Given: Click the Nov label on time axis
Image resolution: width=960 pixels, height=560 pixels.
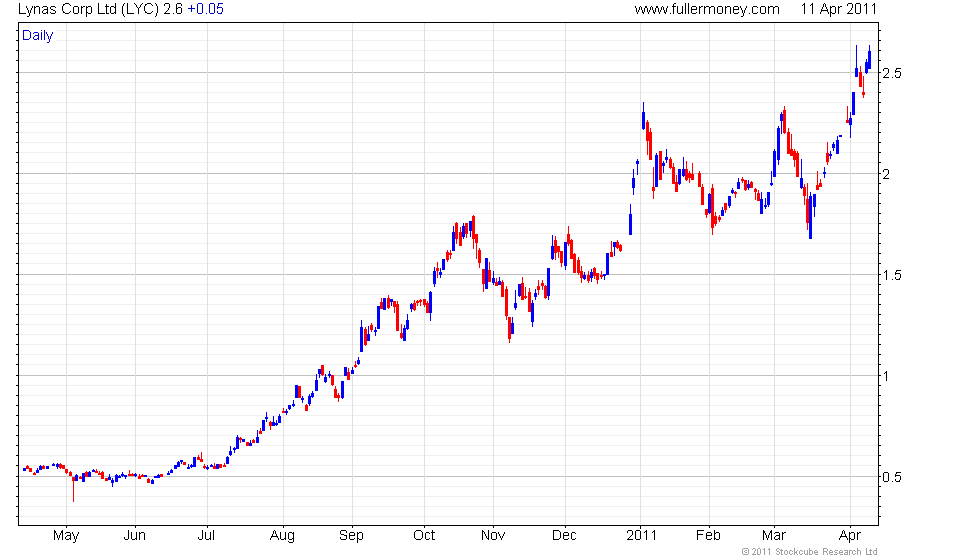Looking at the screenshot, I should coord(493,536).
